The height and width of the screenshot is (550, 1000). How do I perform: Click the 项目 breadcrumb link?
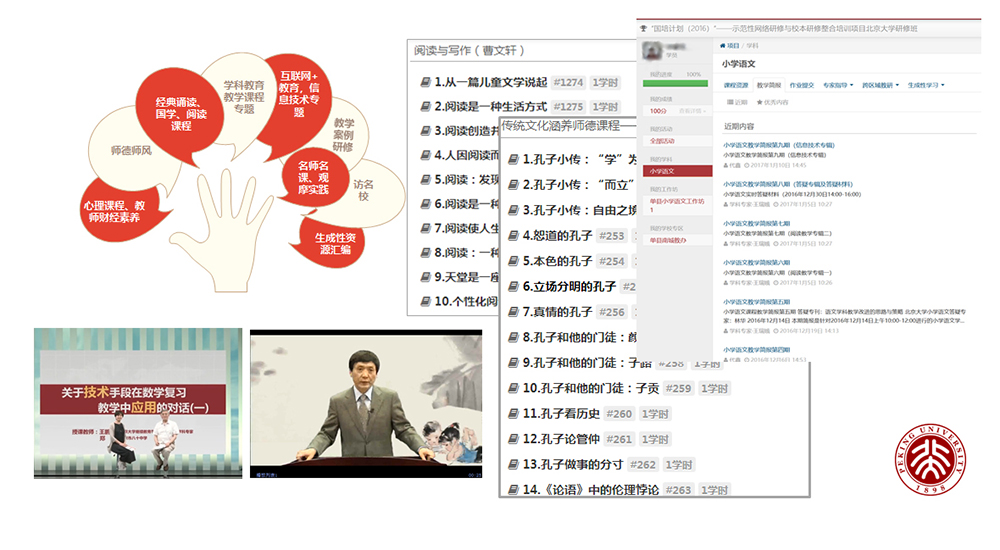click(733, 46)
